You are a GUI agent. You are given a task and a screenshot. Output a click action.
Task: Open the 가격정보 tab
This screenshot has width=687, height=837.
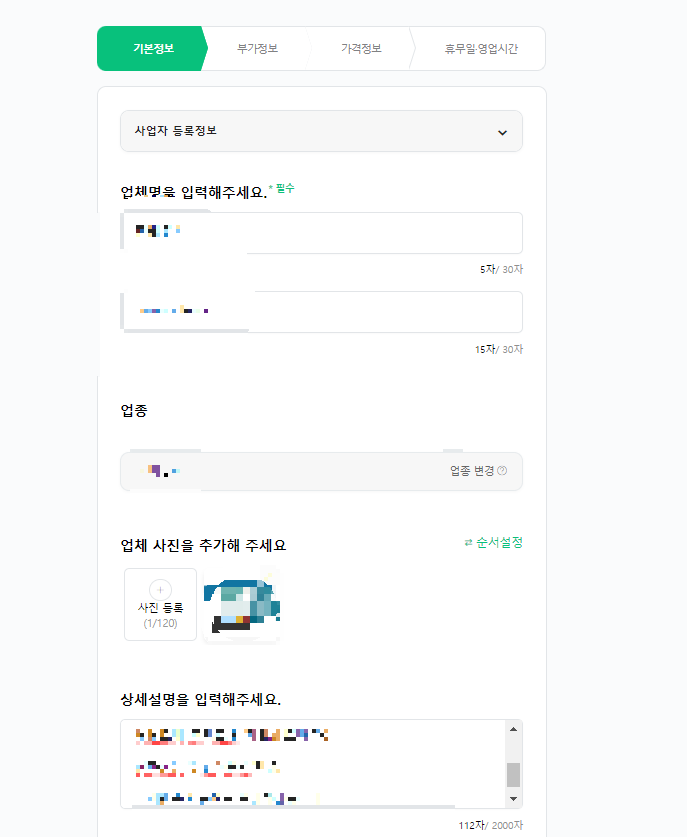360,46
